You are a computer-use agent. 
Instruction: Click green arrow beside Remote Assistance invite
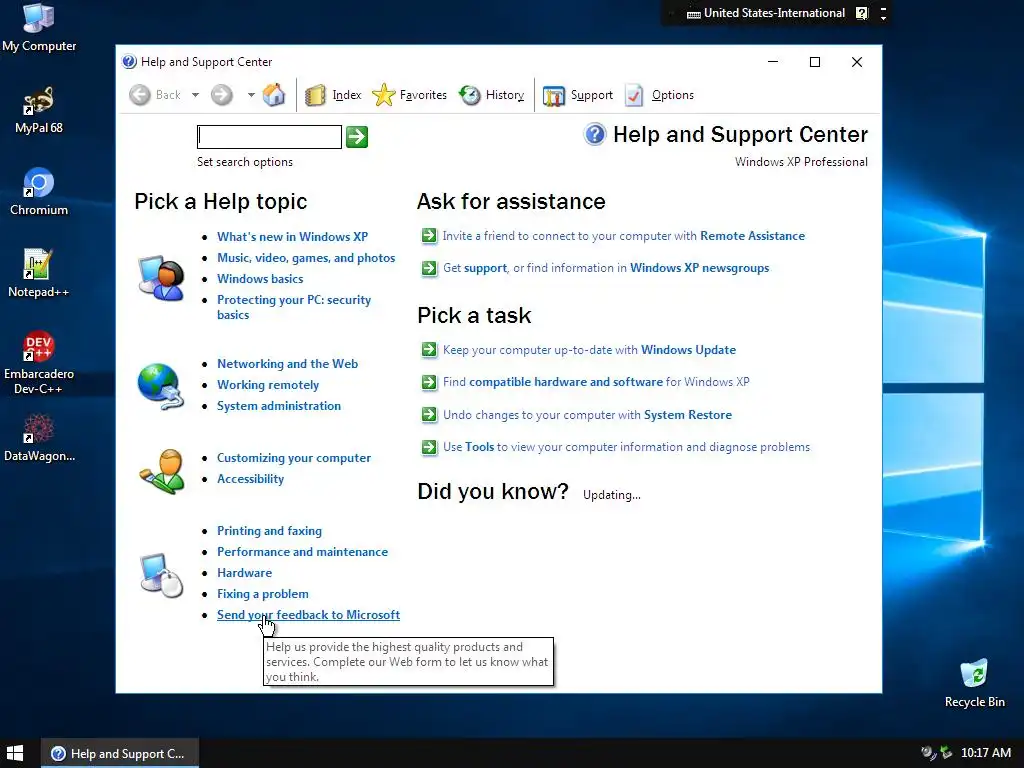click(429, 236)
